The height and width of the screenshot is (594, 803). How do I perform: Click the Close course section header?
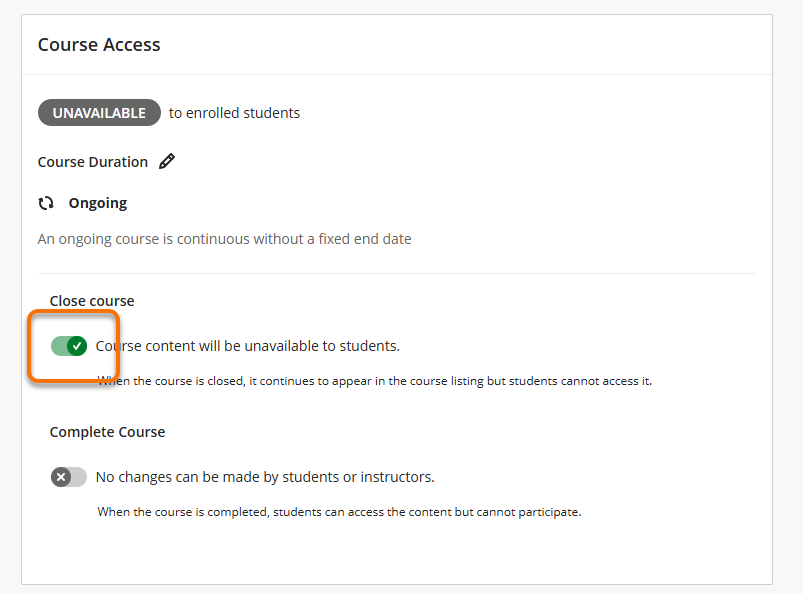[x=91, y=300]
